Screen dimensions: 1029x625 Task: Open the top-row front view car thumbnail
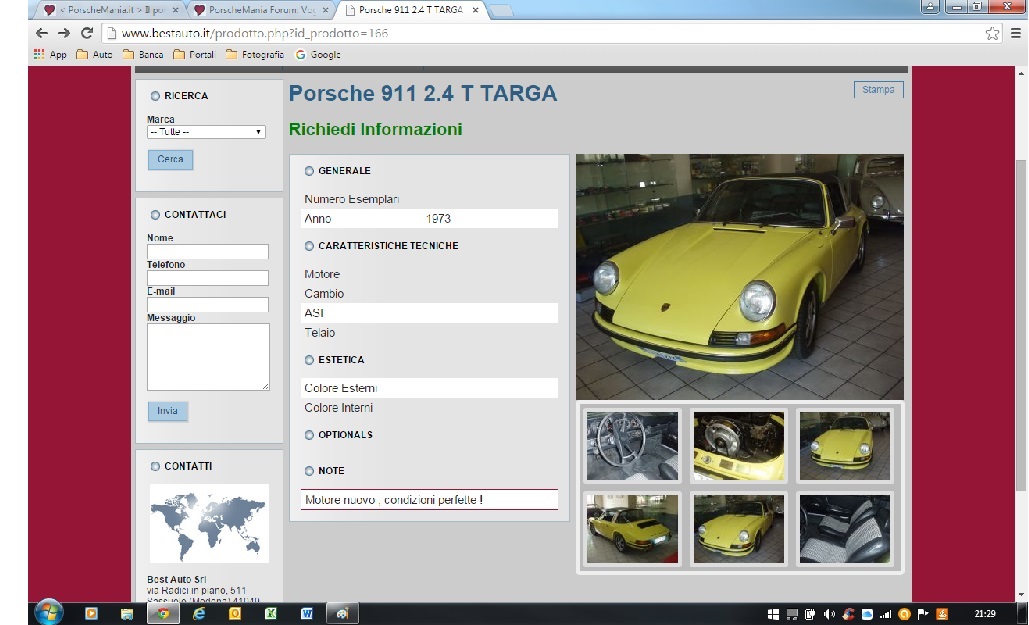pos(845,446)
